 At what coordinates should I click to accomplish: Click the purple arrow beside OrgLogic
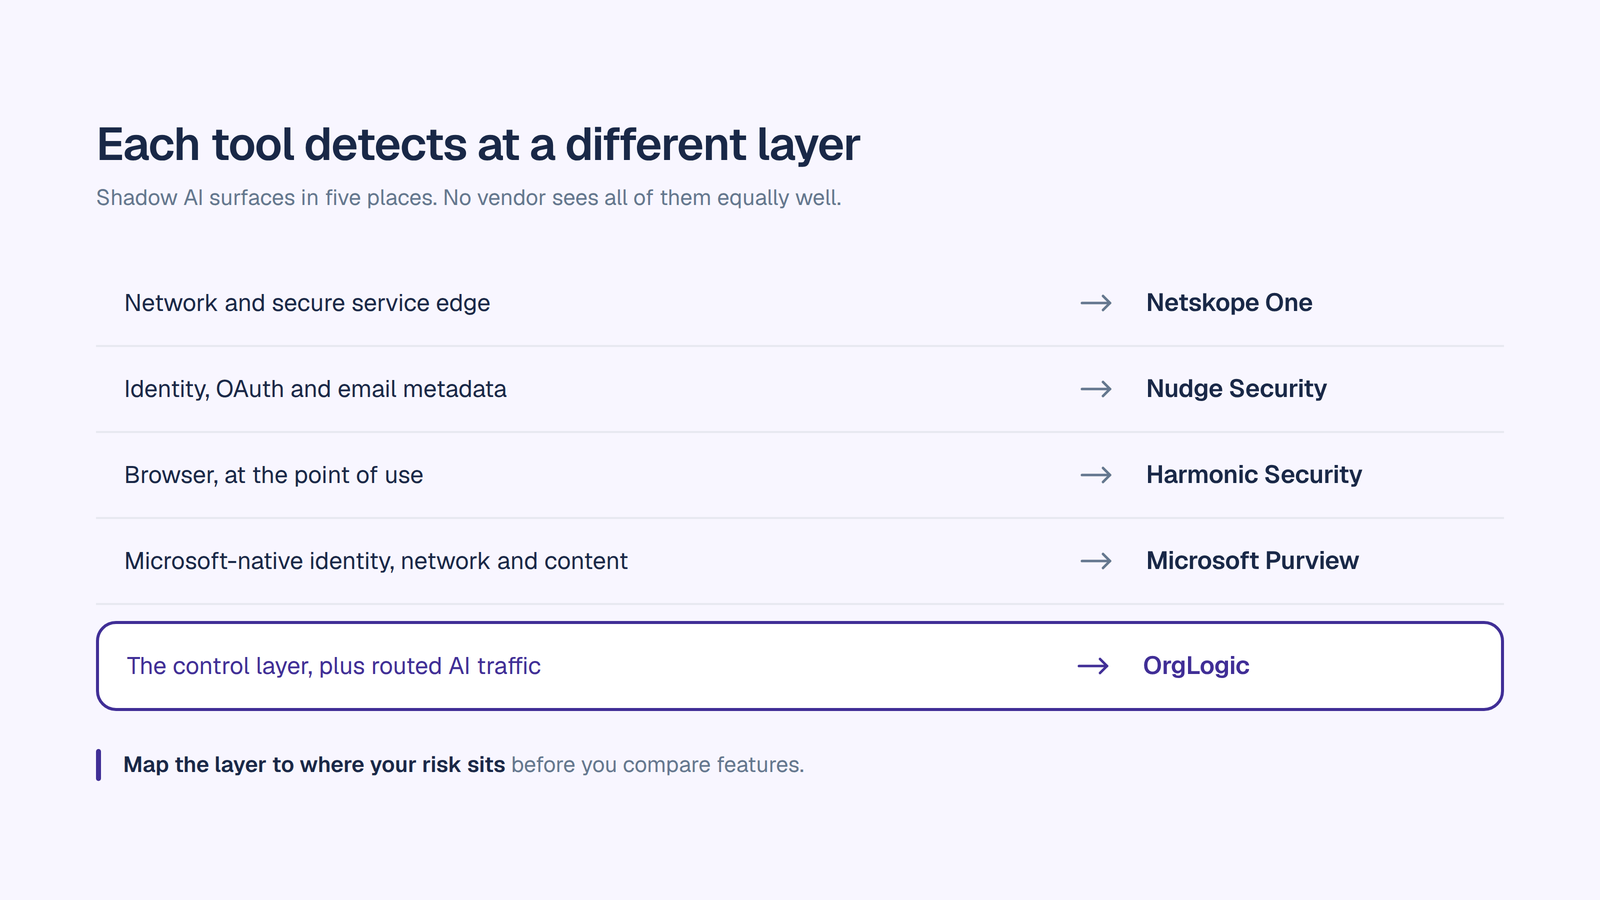1093,666
